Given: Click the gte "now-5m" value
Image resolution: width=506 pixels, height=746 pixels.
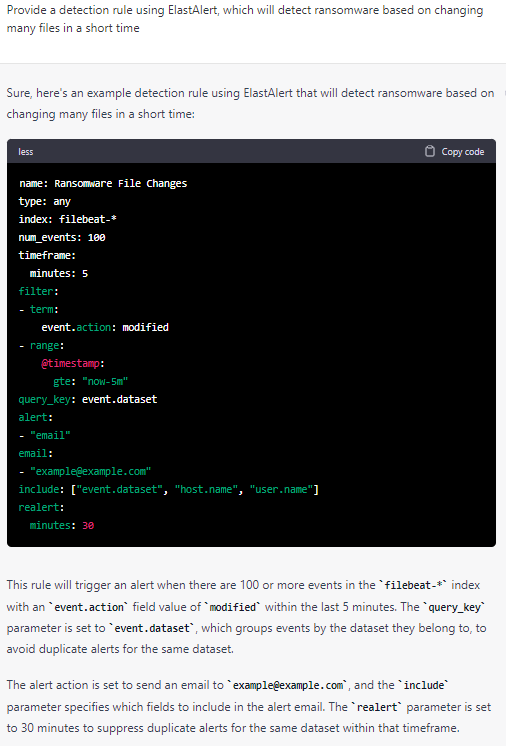Looking at the screenshot, I should (90, 382).
